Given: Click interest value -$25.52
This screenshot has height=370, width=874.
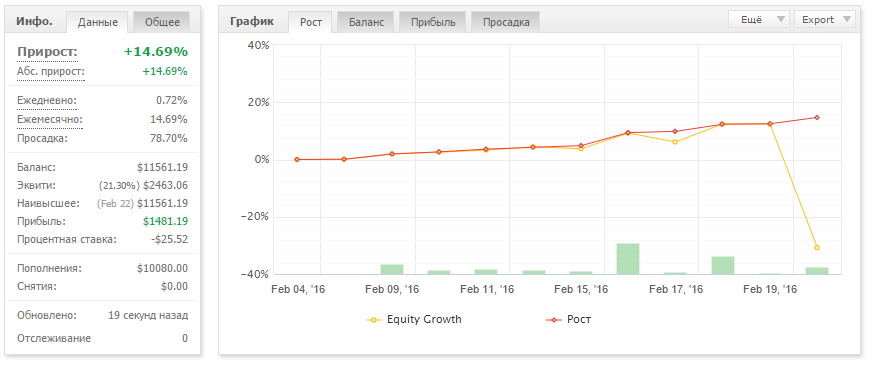Looking at the screenshot, I should [169, 239].
